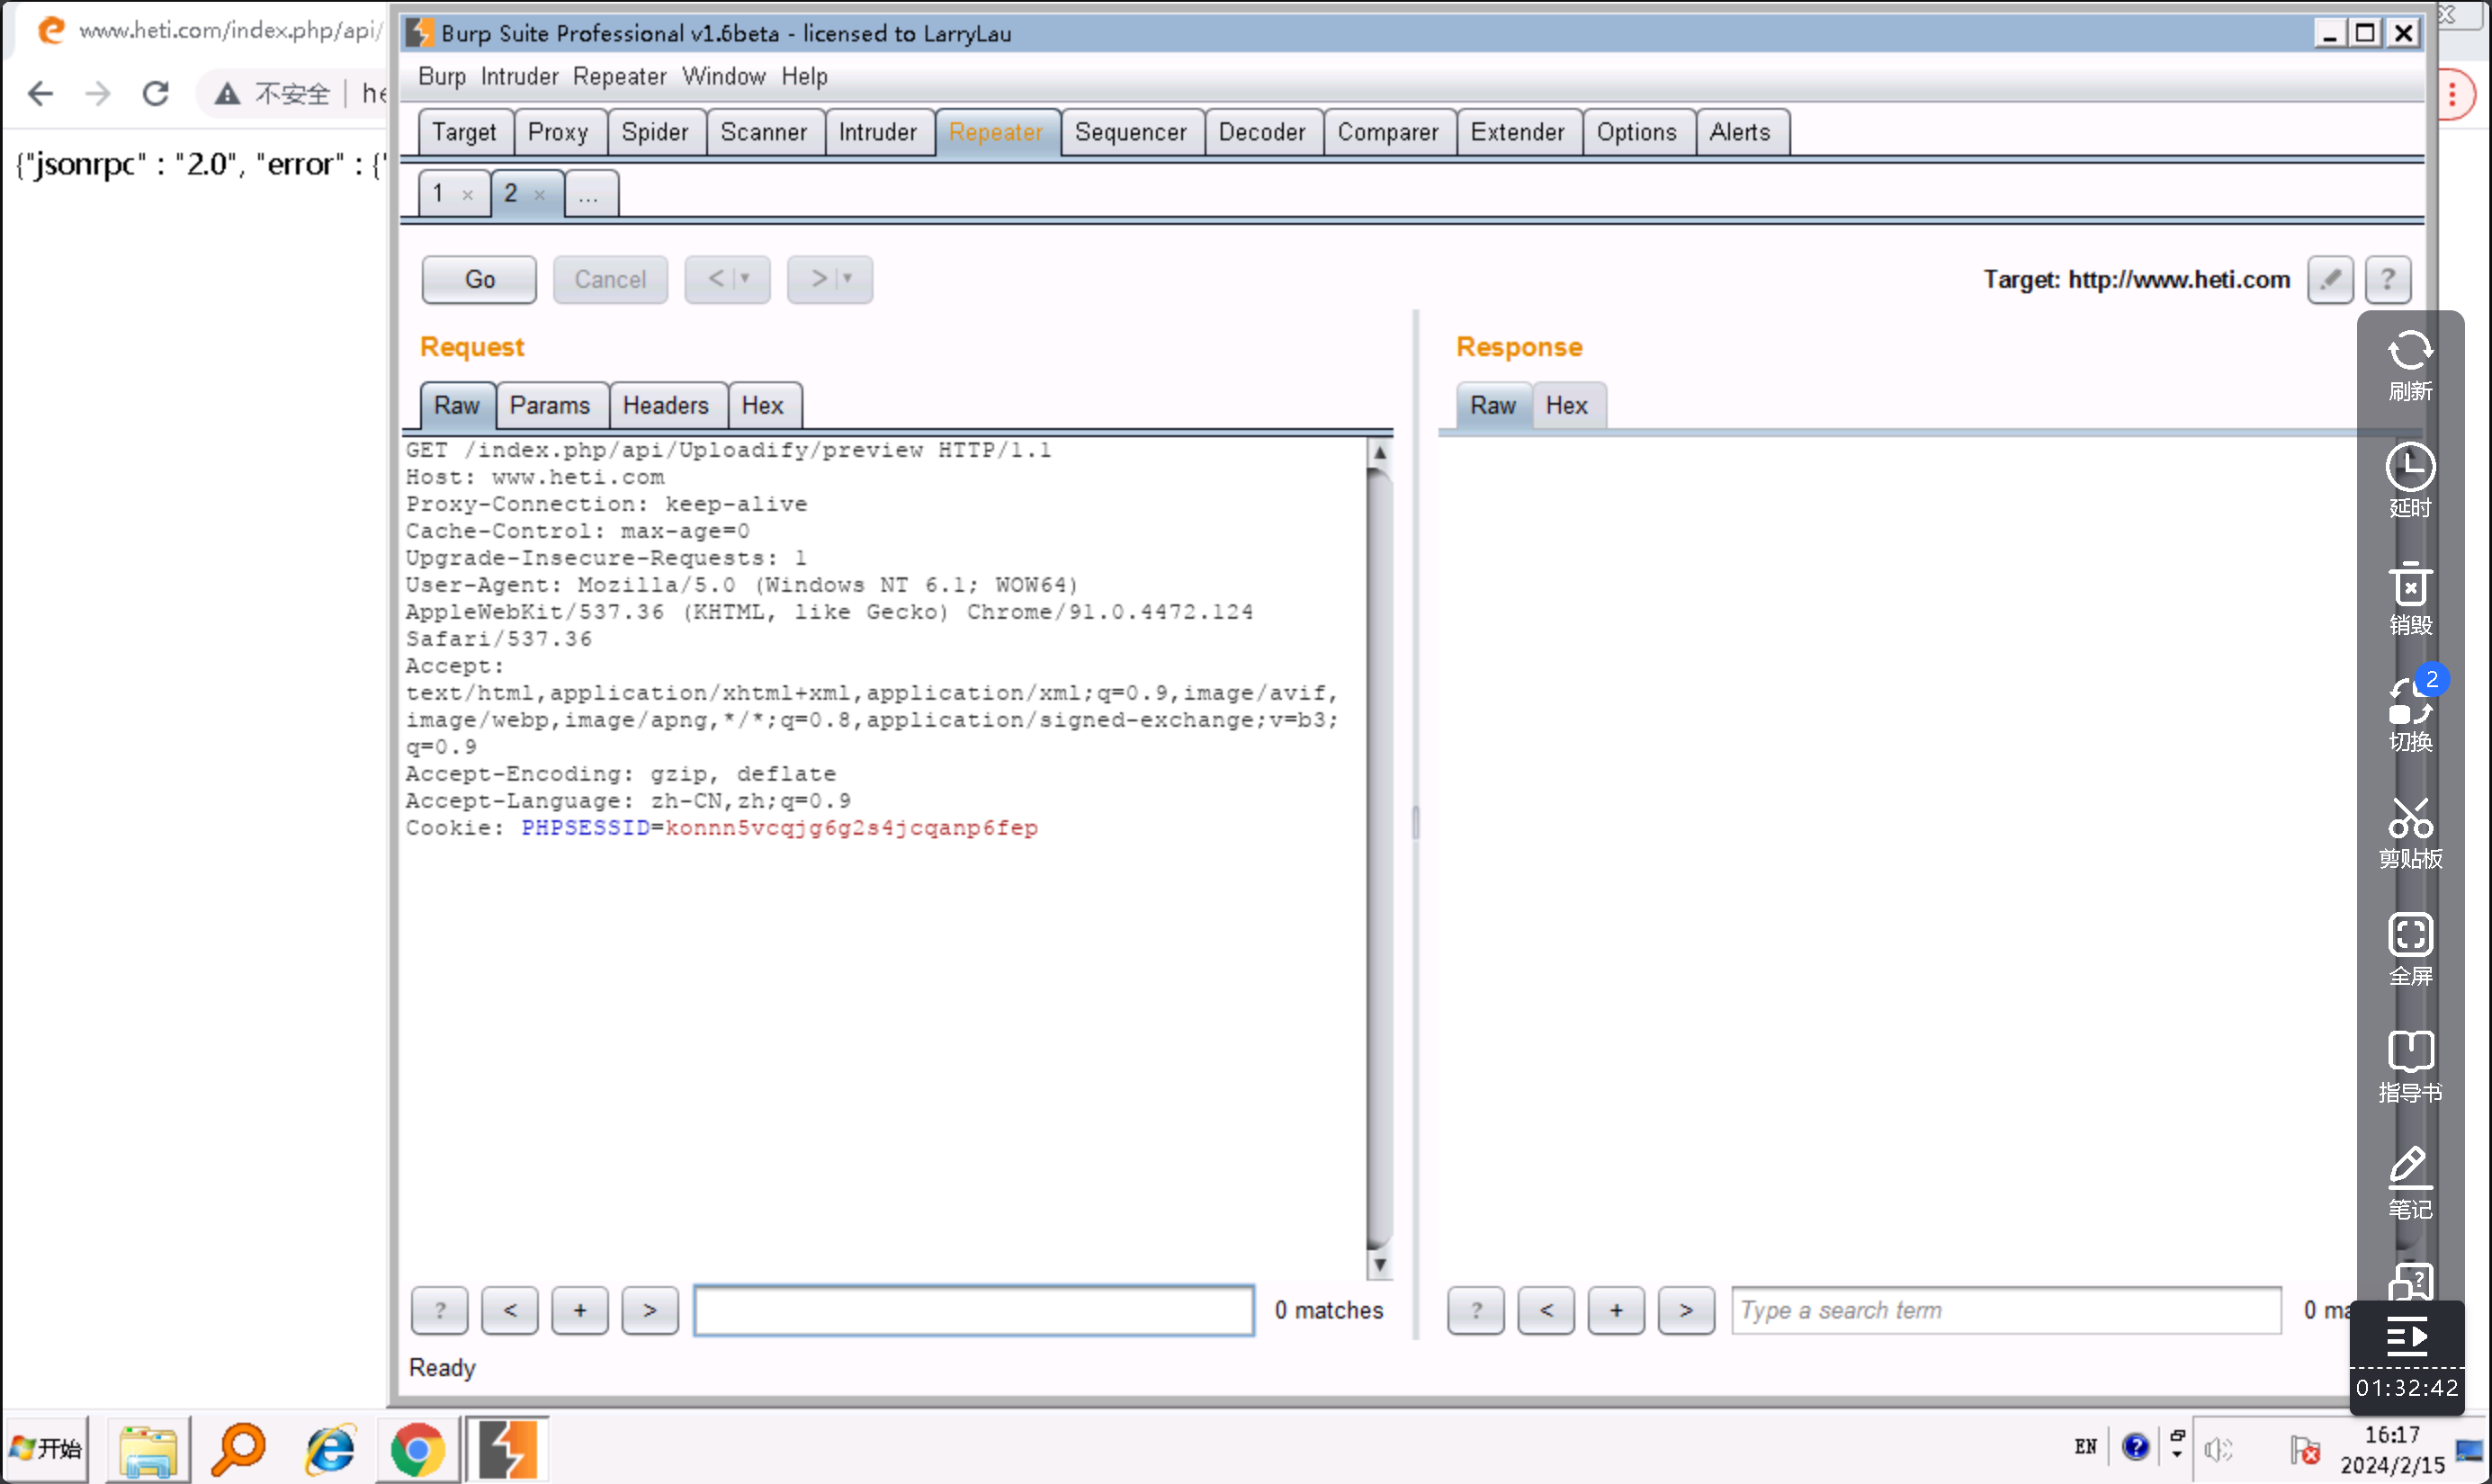Expand the next request history dropdown

point(847,279)
